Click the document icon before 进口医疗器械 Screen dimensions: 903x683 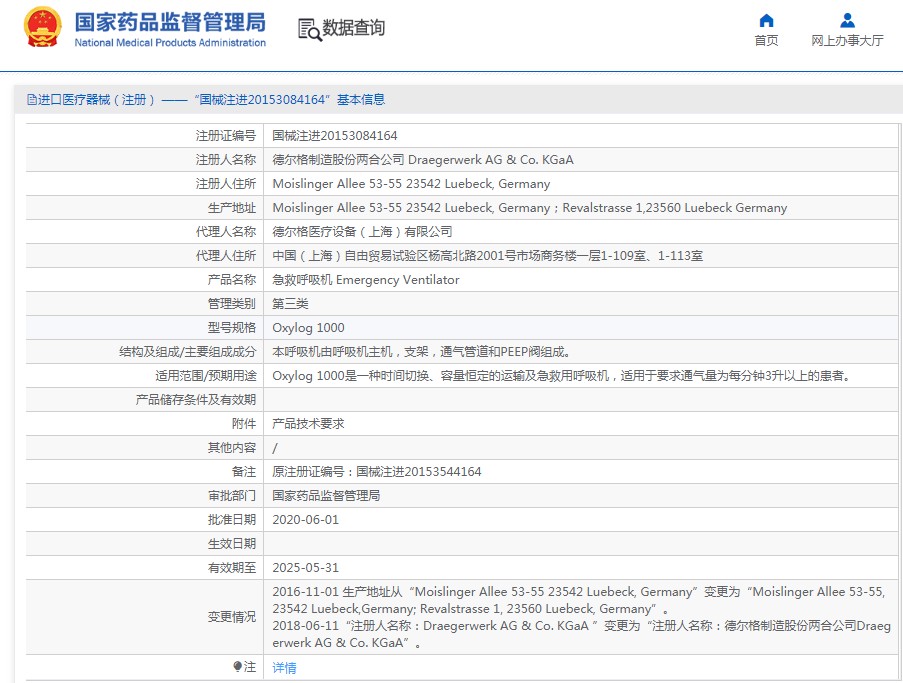click(32, 100)
